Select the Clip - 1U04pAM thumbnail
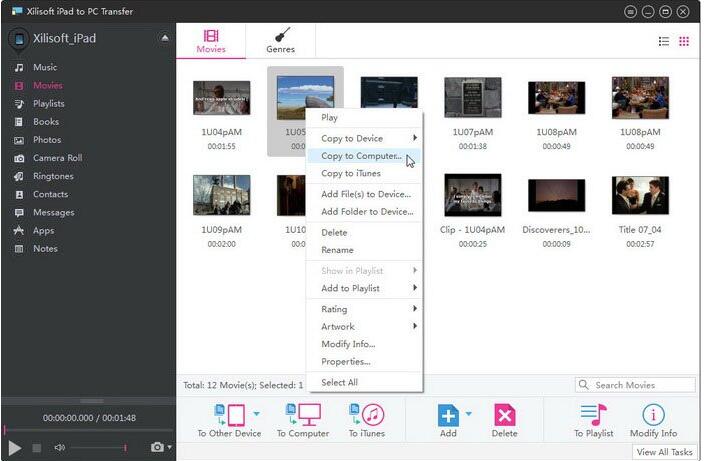Image resolution: width=704 pixels, height=461 pixels. [473, 195]
